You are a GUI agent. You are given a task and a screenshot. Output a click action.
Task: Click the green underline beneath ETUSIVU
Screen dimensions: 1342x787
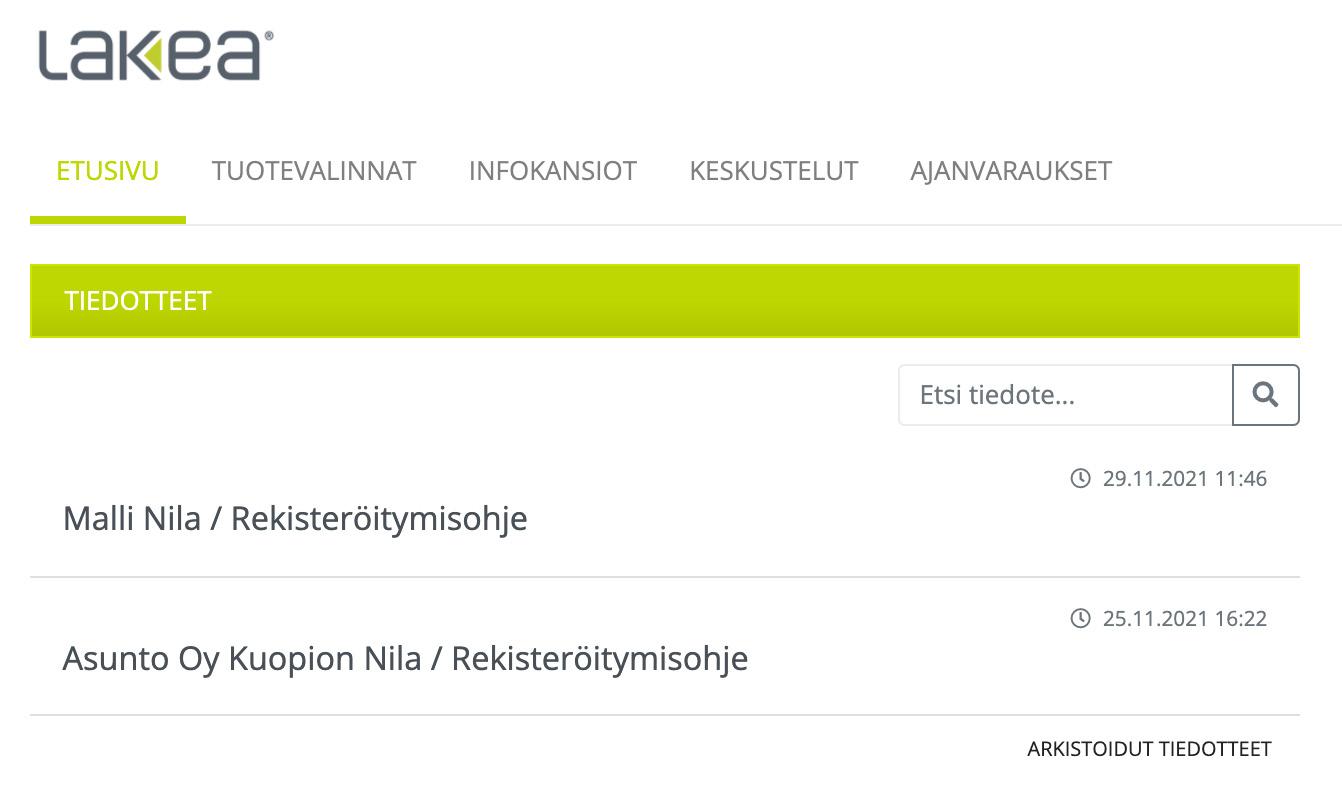(x=108, y=220)
